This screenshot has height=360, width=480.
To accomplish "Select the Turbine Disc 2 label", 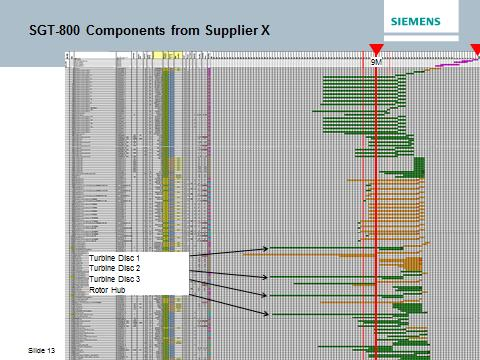I will pos(114,268).
